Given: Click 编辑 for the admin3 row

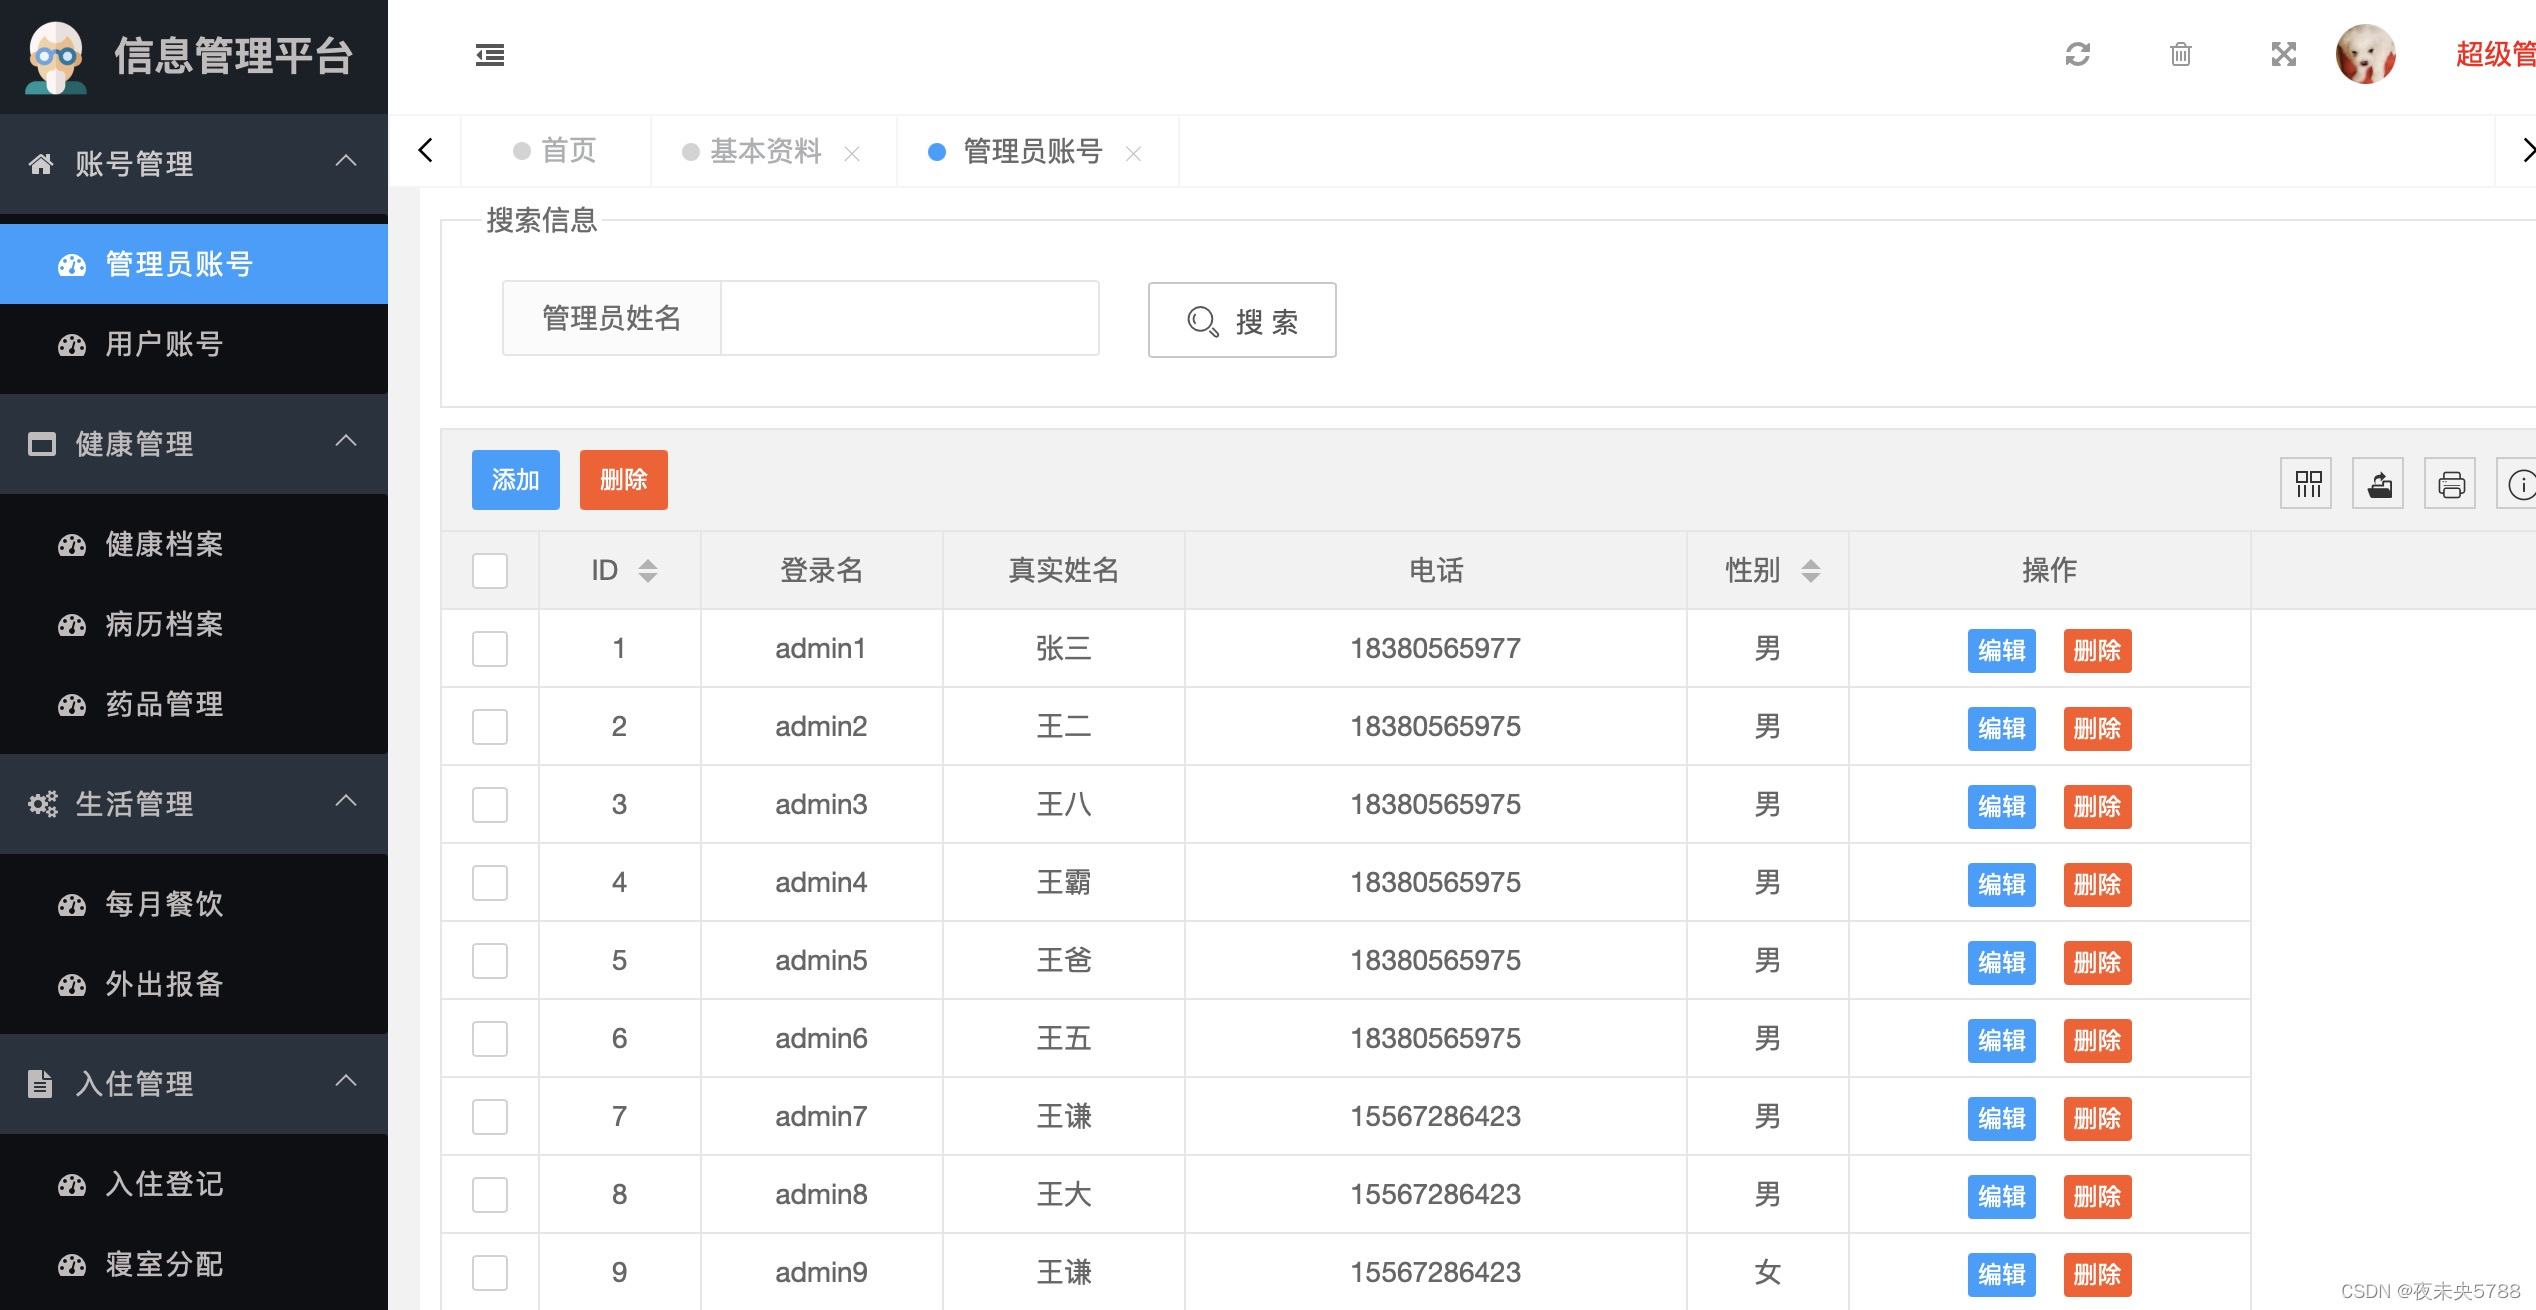Looking at the screenshot, I should pos(2001,806).
